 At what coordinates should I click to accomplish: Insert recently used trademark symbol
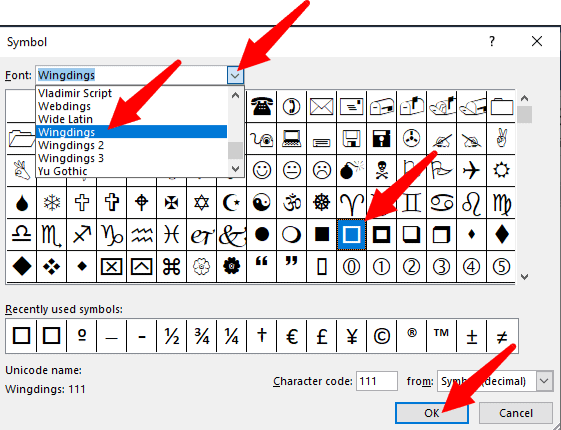tap(441, 336)
